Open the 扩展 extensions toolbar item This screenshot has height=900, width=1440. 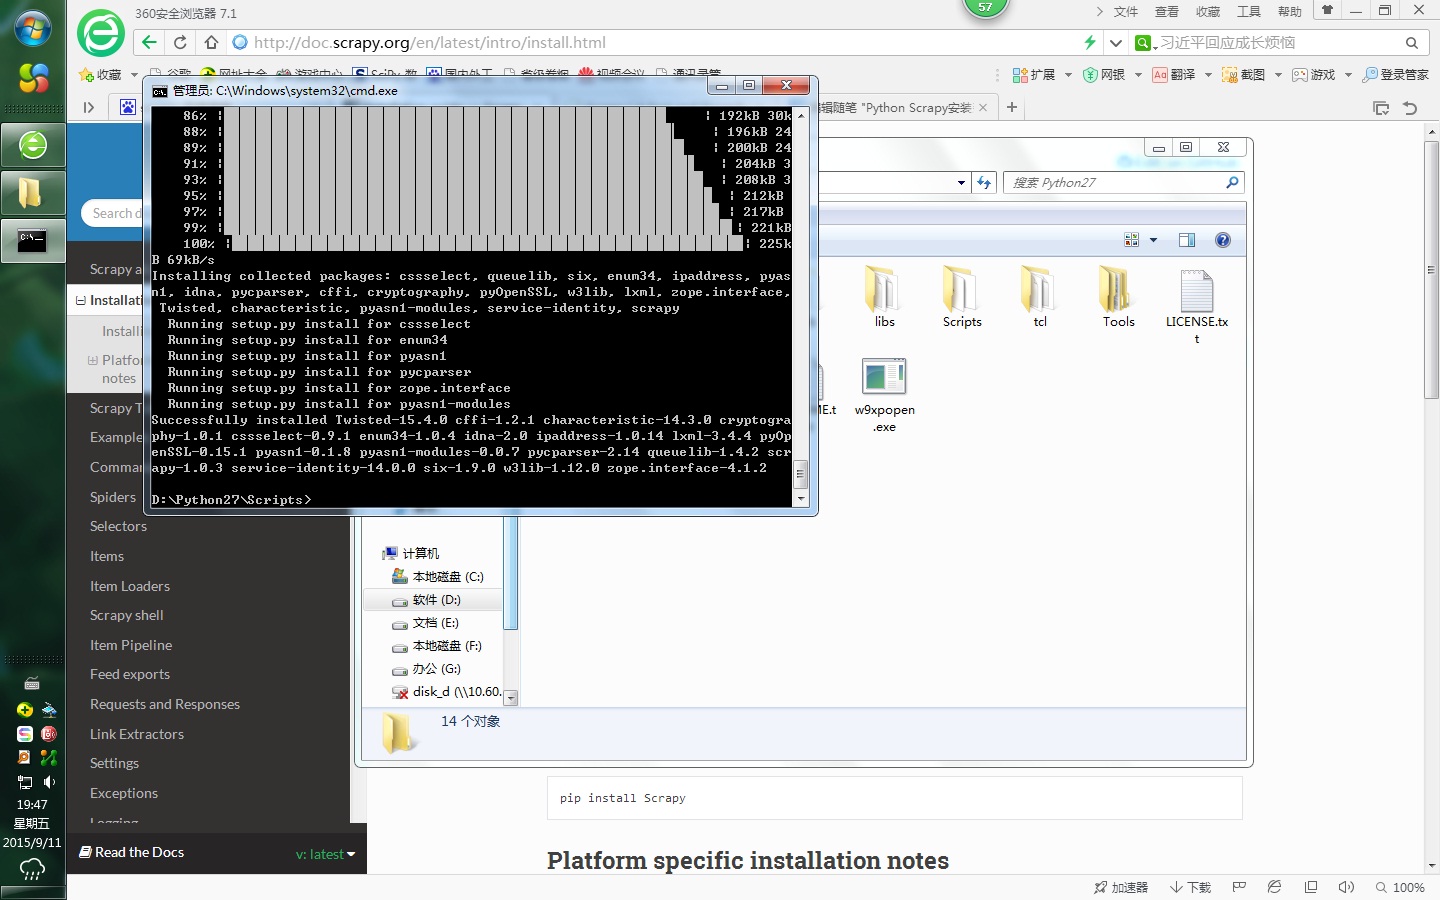(1034, 75)
